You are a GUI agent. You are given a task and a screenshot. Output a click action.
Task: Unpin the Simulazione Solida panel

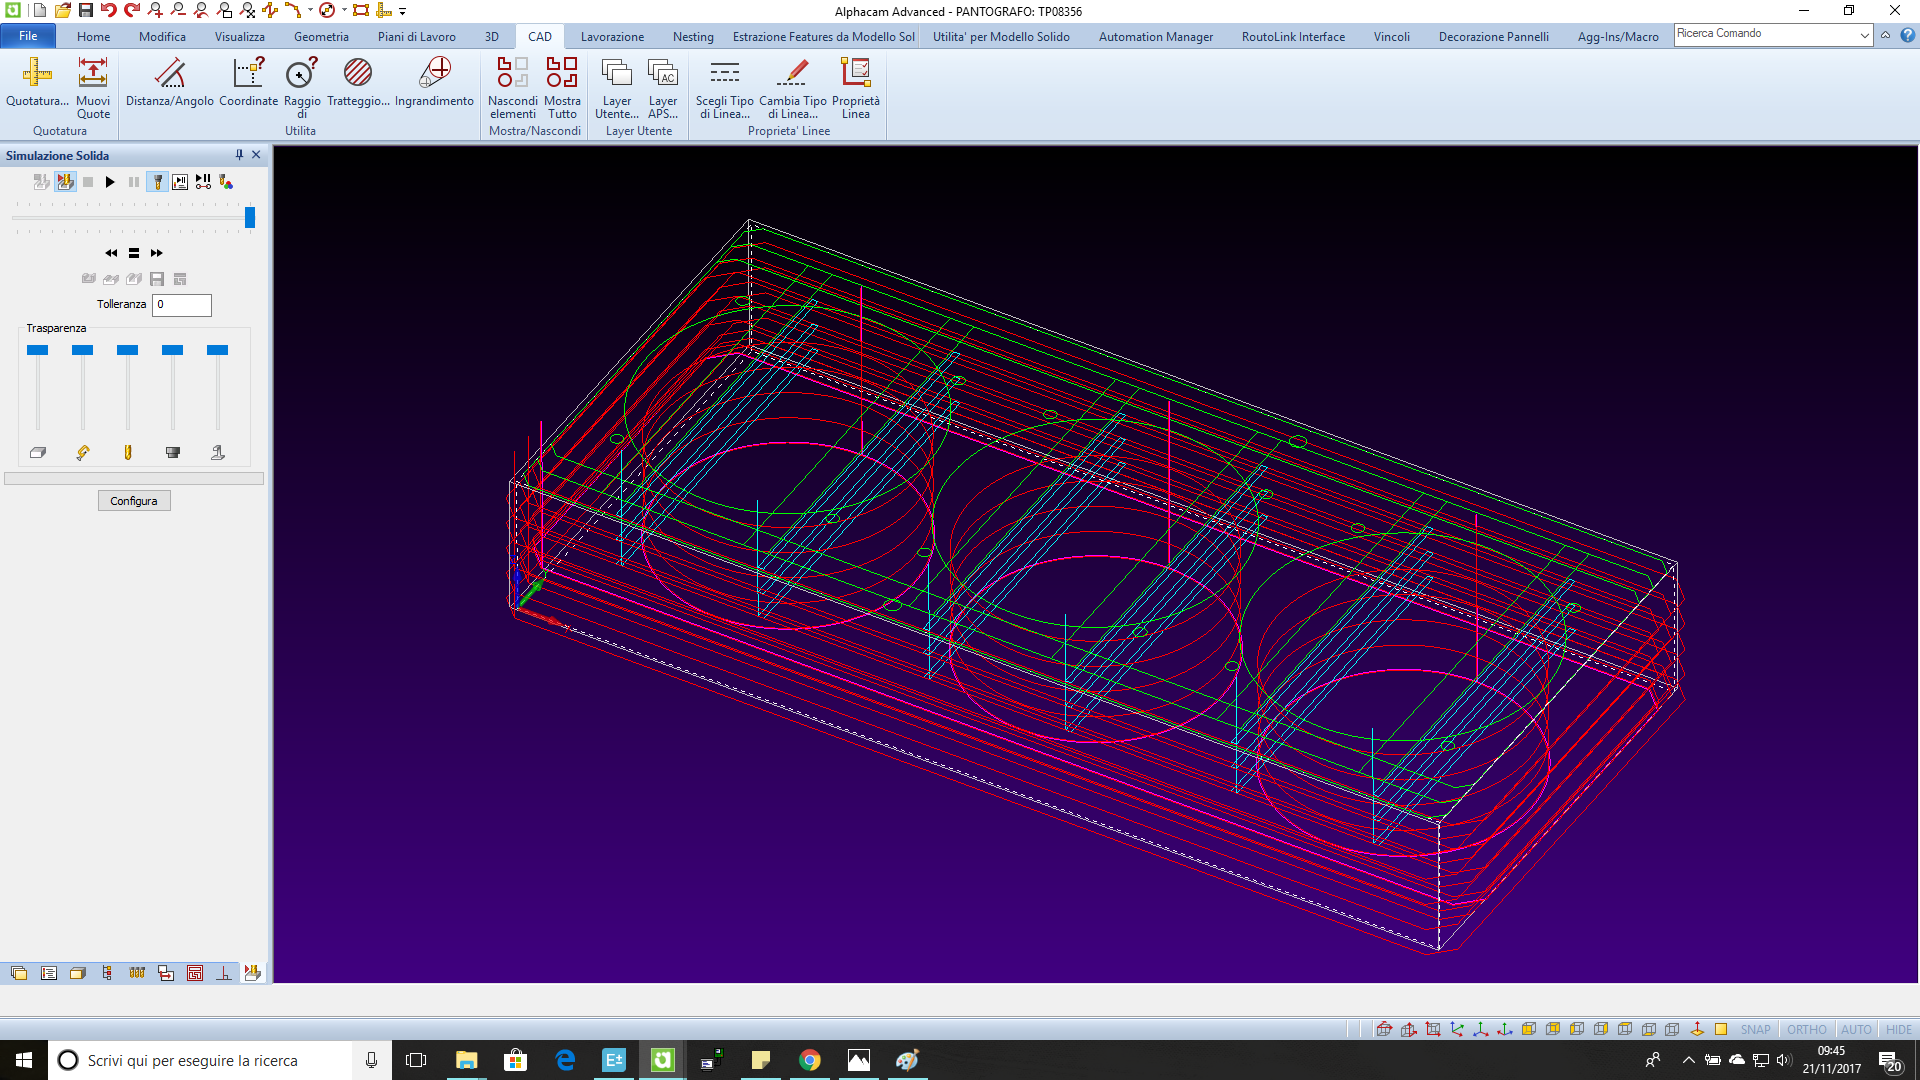239,155
